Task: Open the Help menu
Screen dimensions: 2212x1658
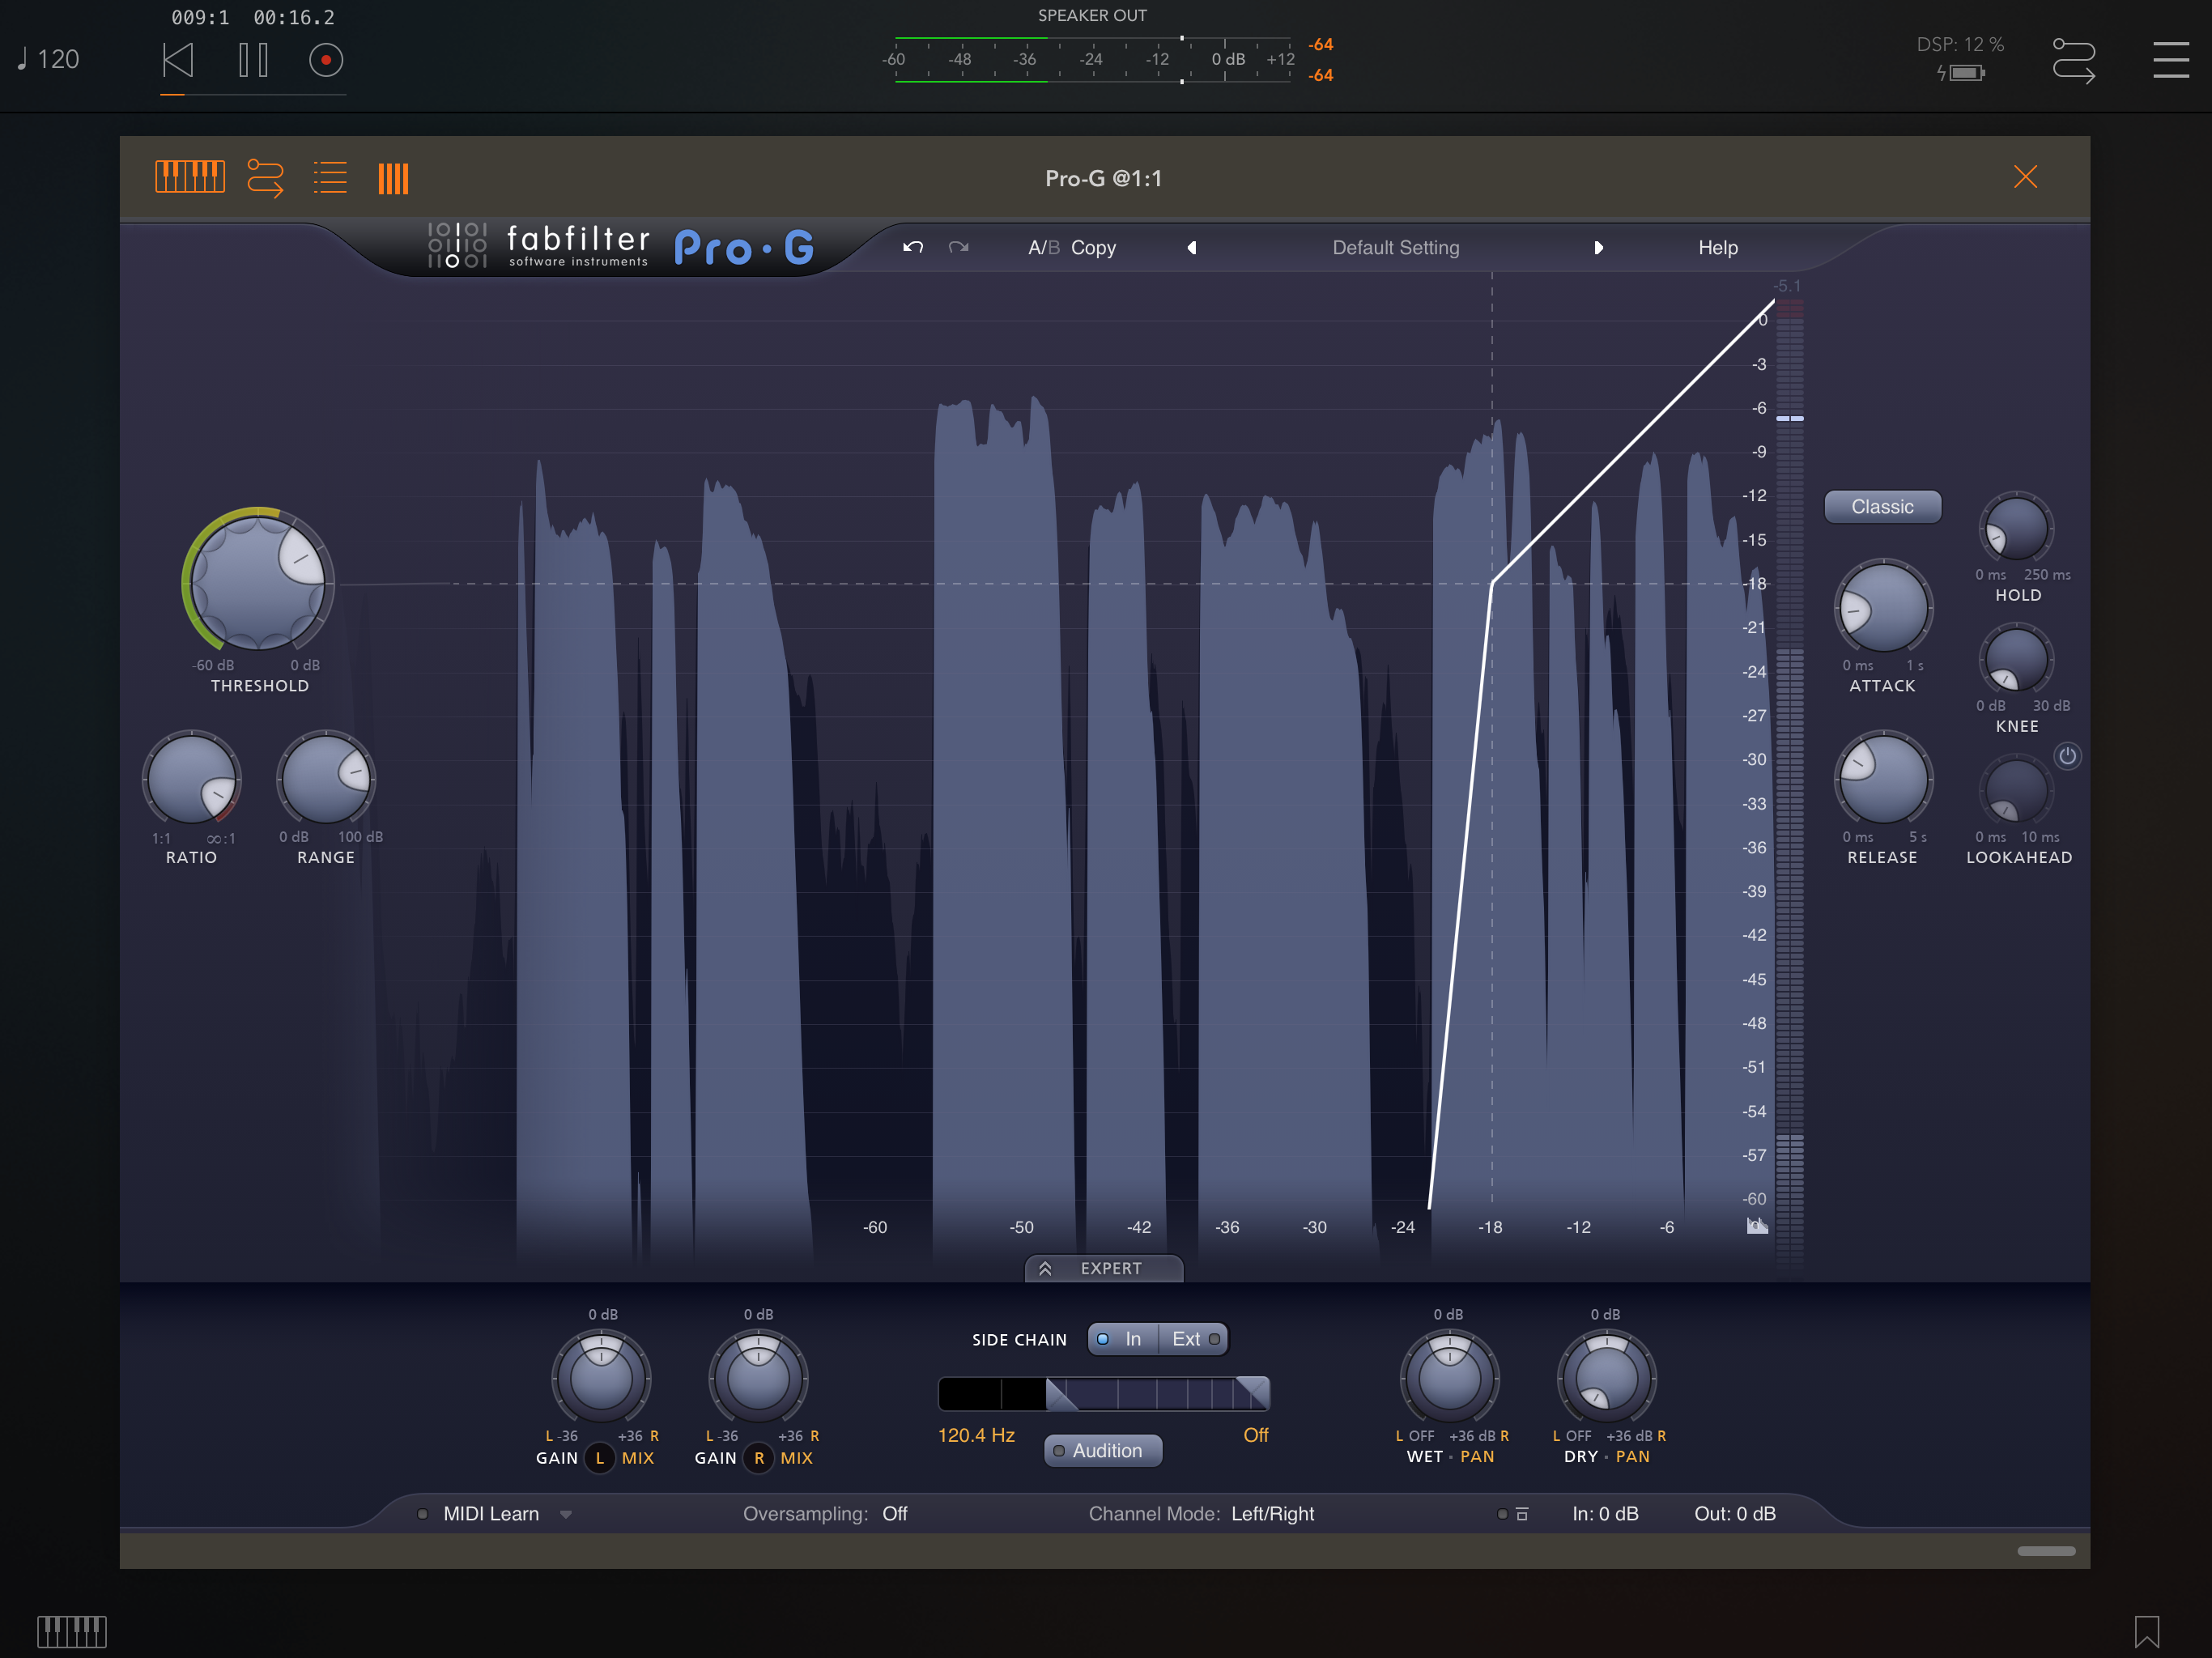Action: click(1717, 247)
